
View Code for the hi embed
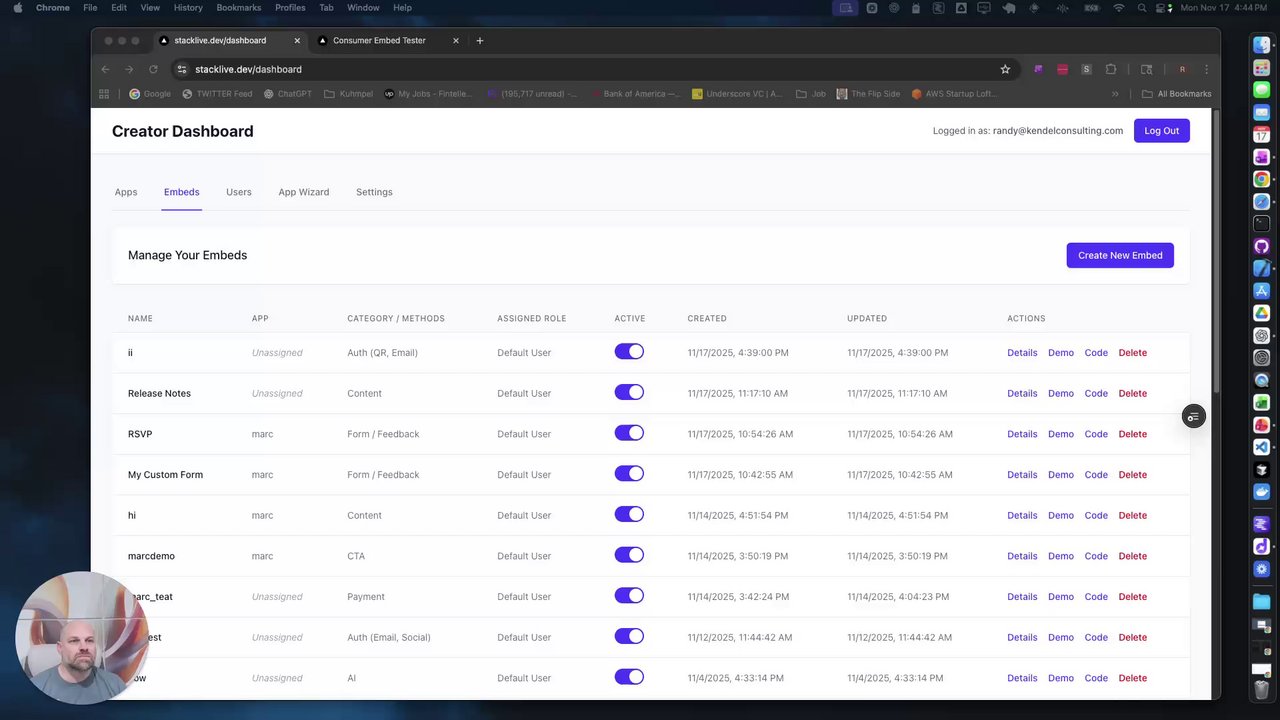click(1096, 515)
